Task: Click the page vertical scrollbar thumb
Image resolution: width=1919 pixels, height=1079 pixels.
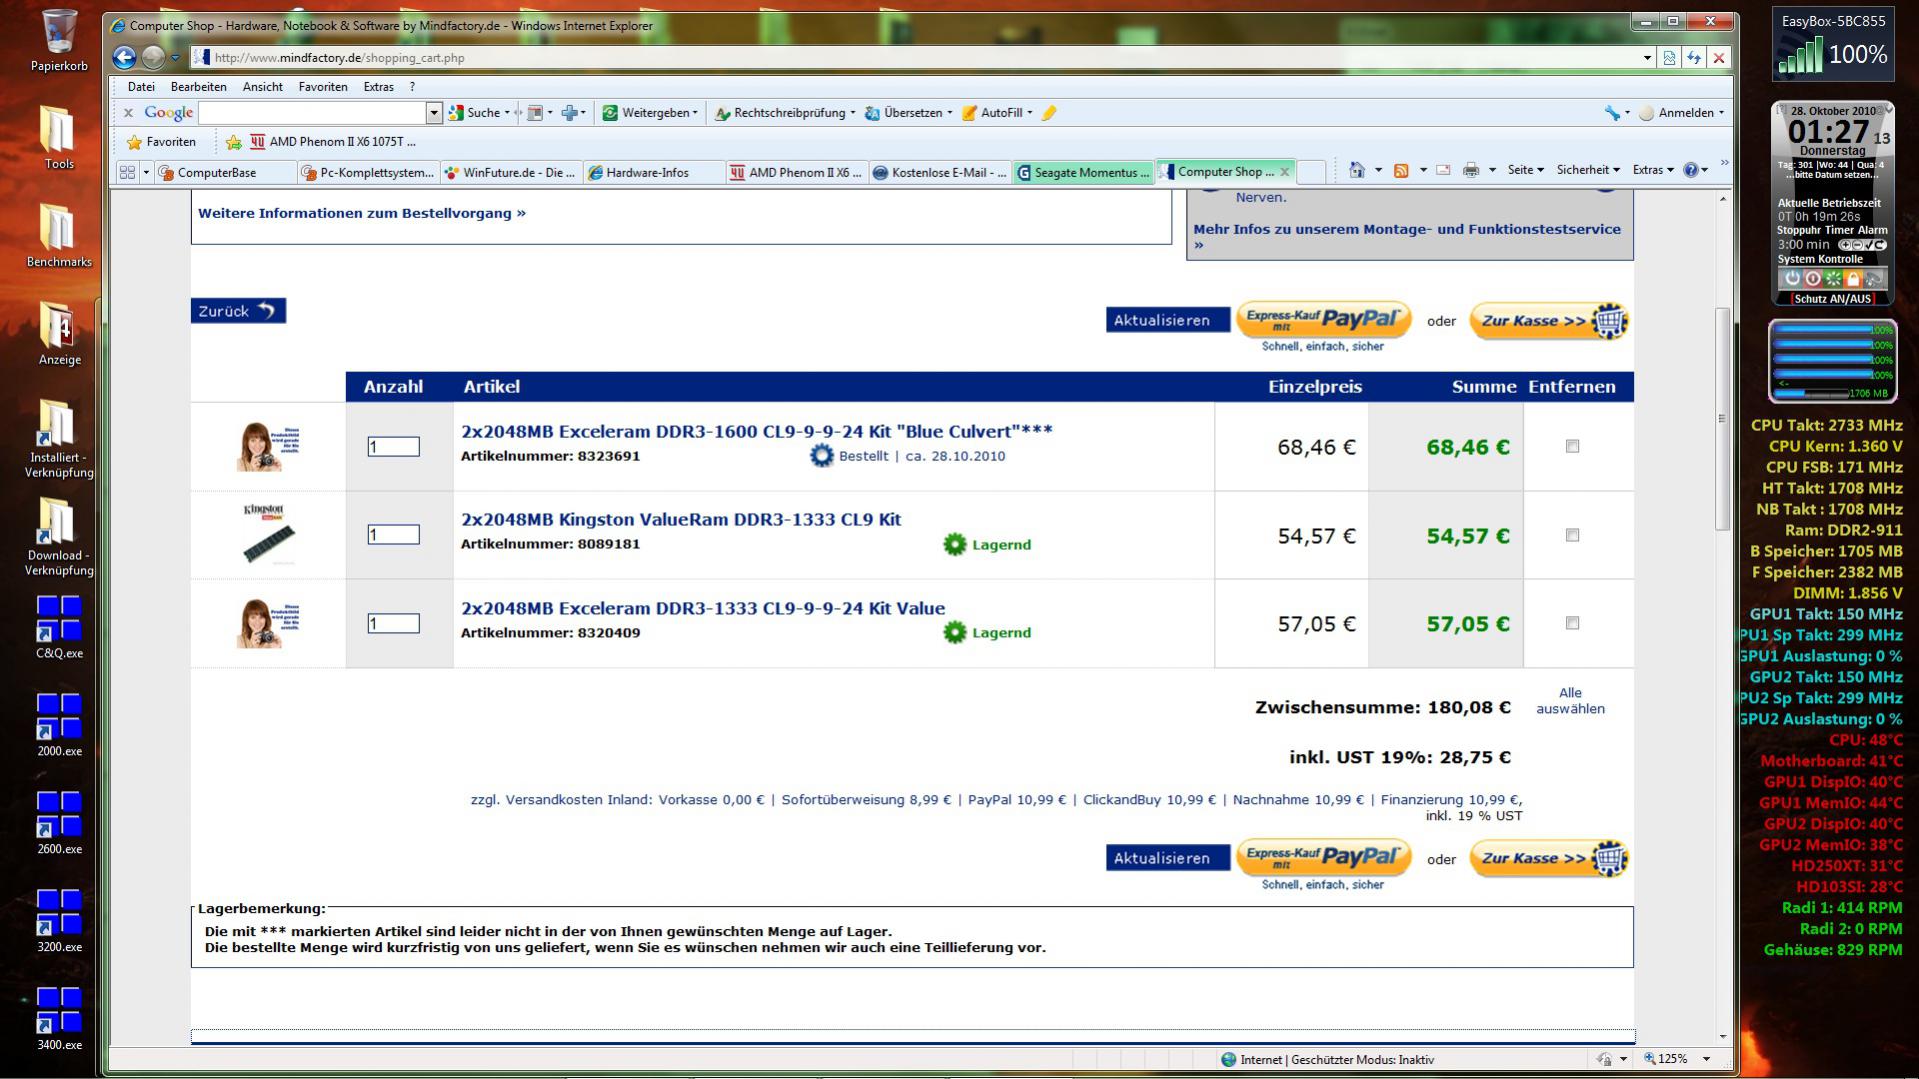Action: 1722,418
